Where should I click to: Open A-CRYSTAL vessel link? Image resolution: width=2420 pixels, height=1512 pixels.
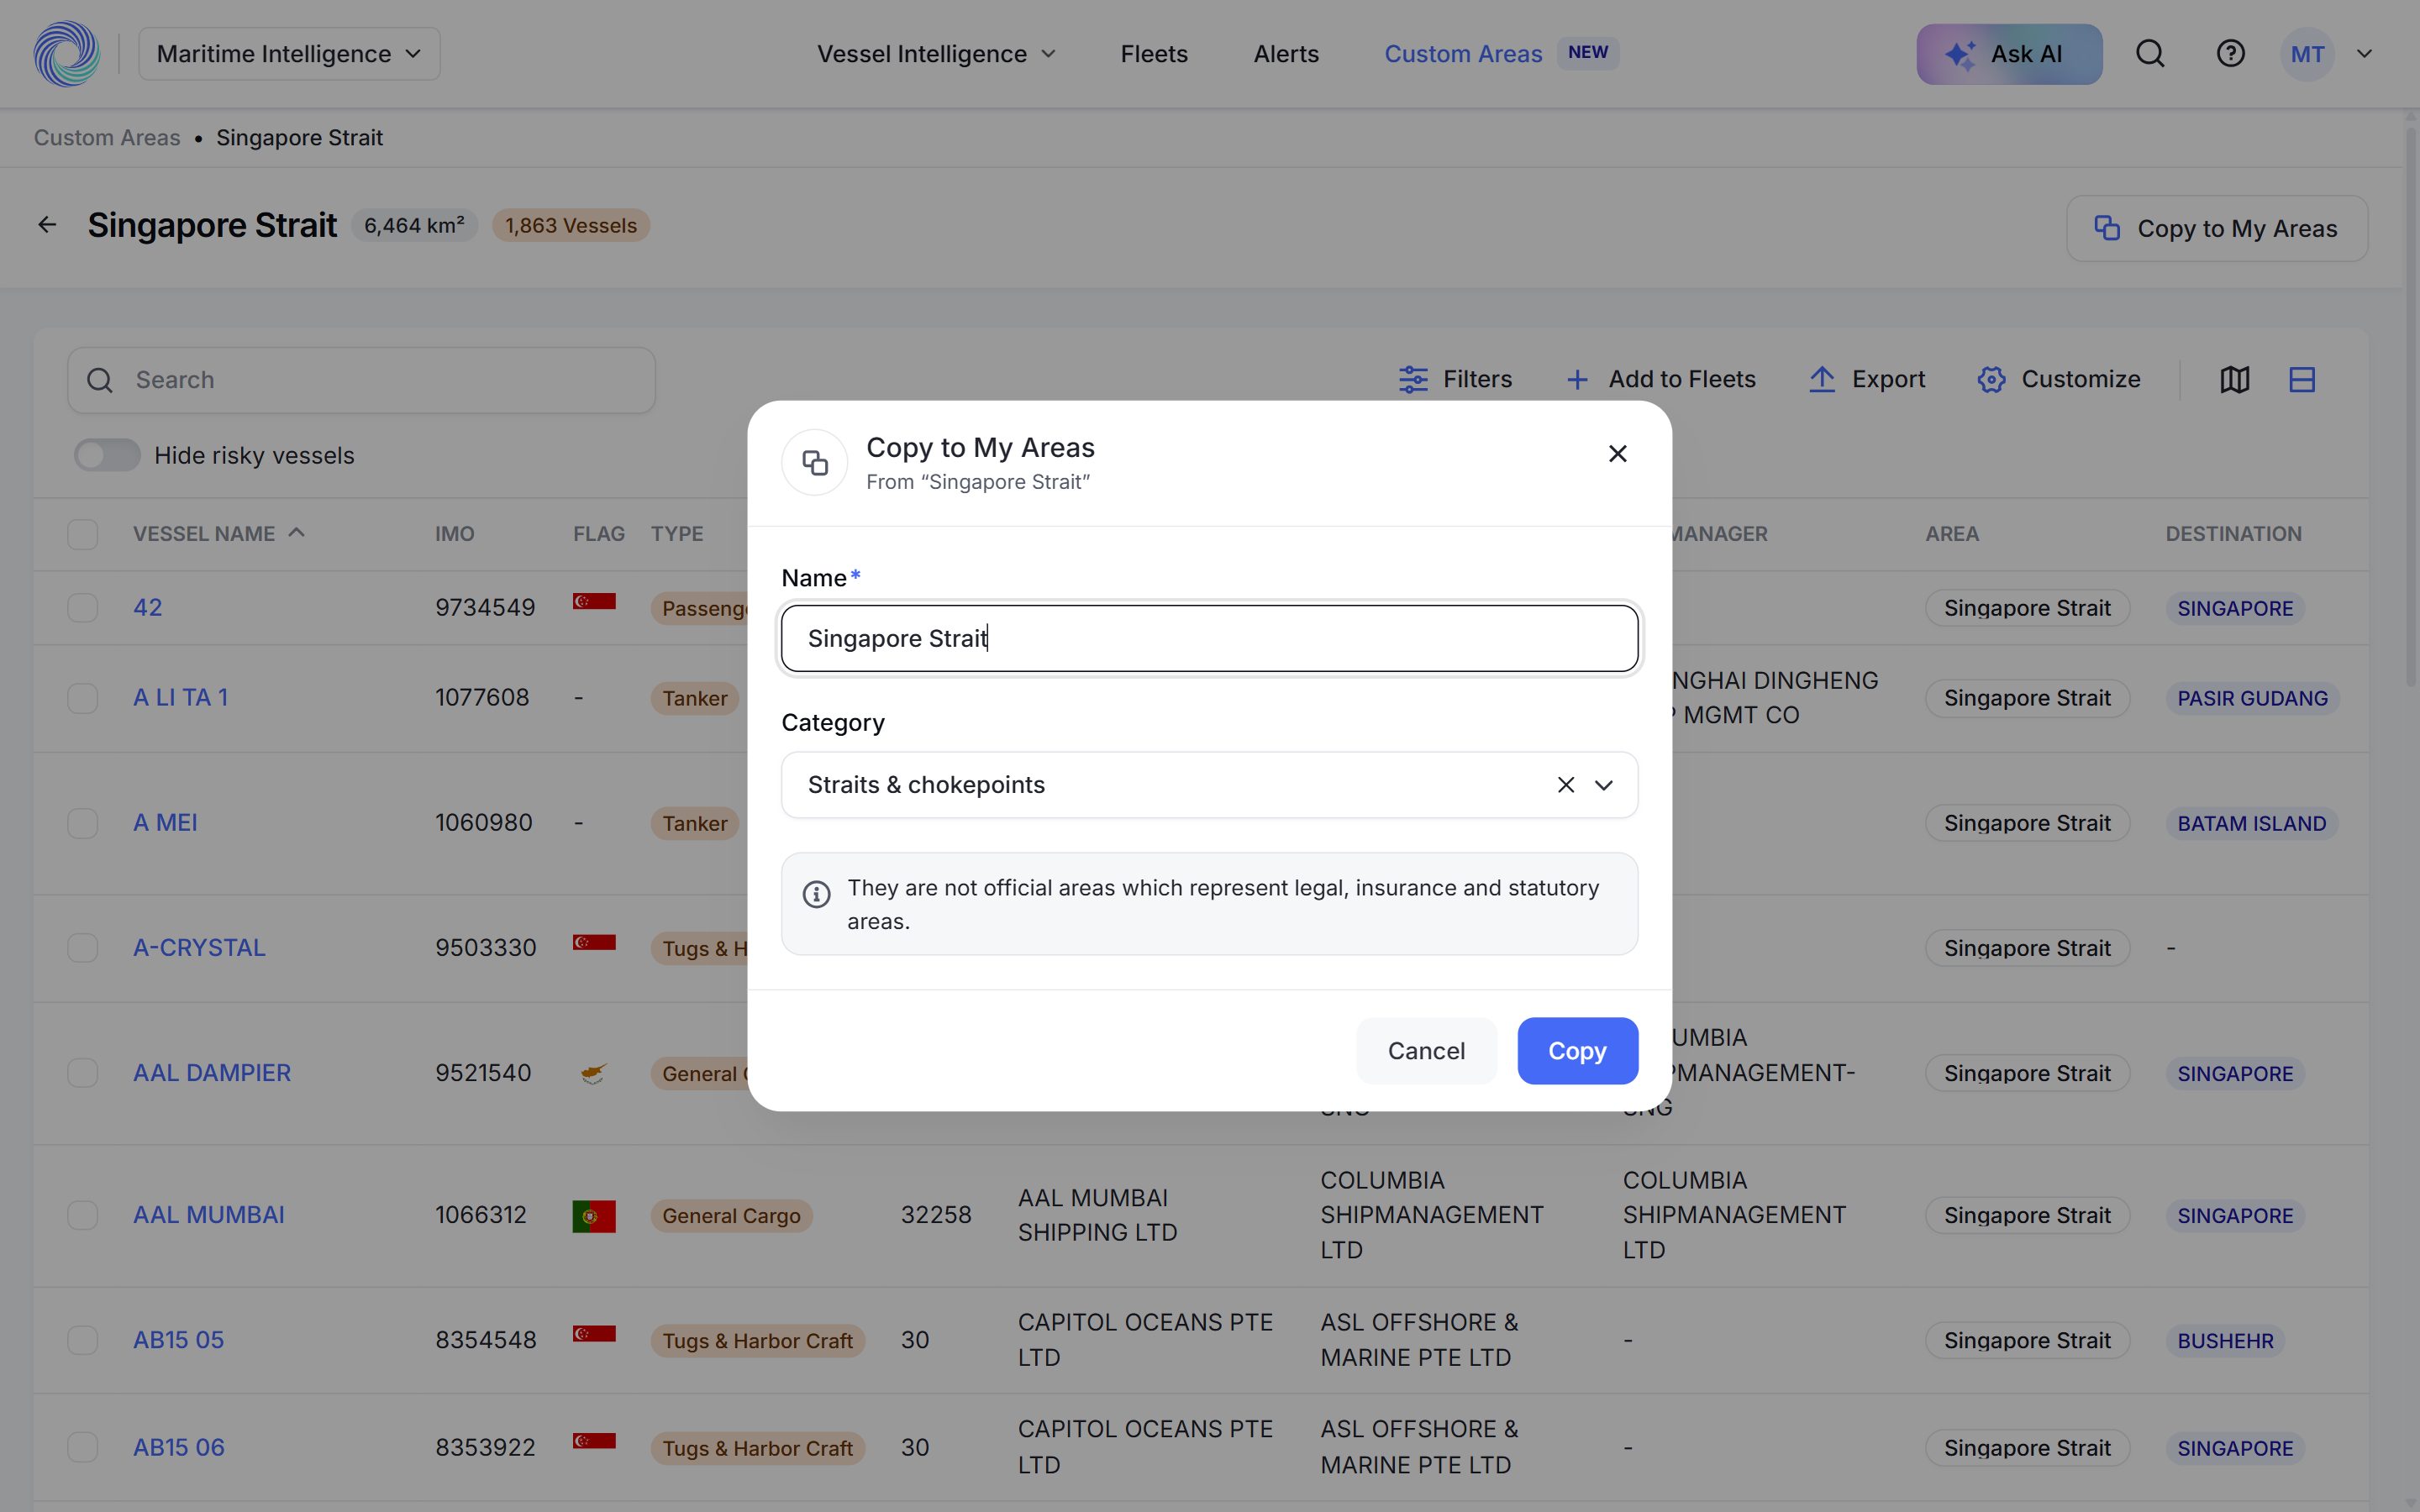(199, 948)
